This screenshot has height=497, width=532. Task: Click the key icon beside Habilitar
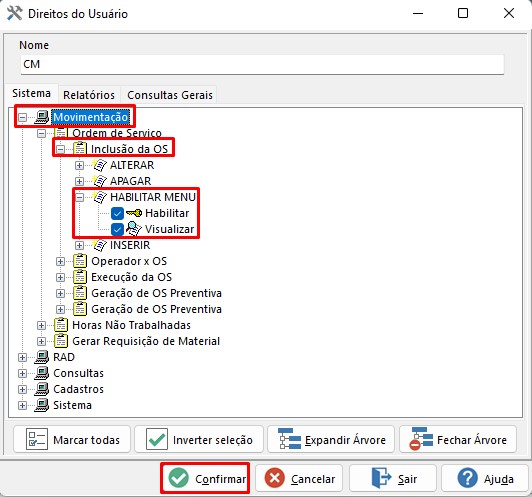[x=134, y=213]
